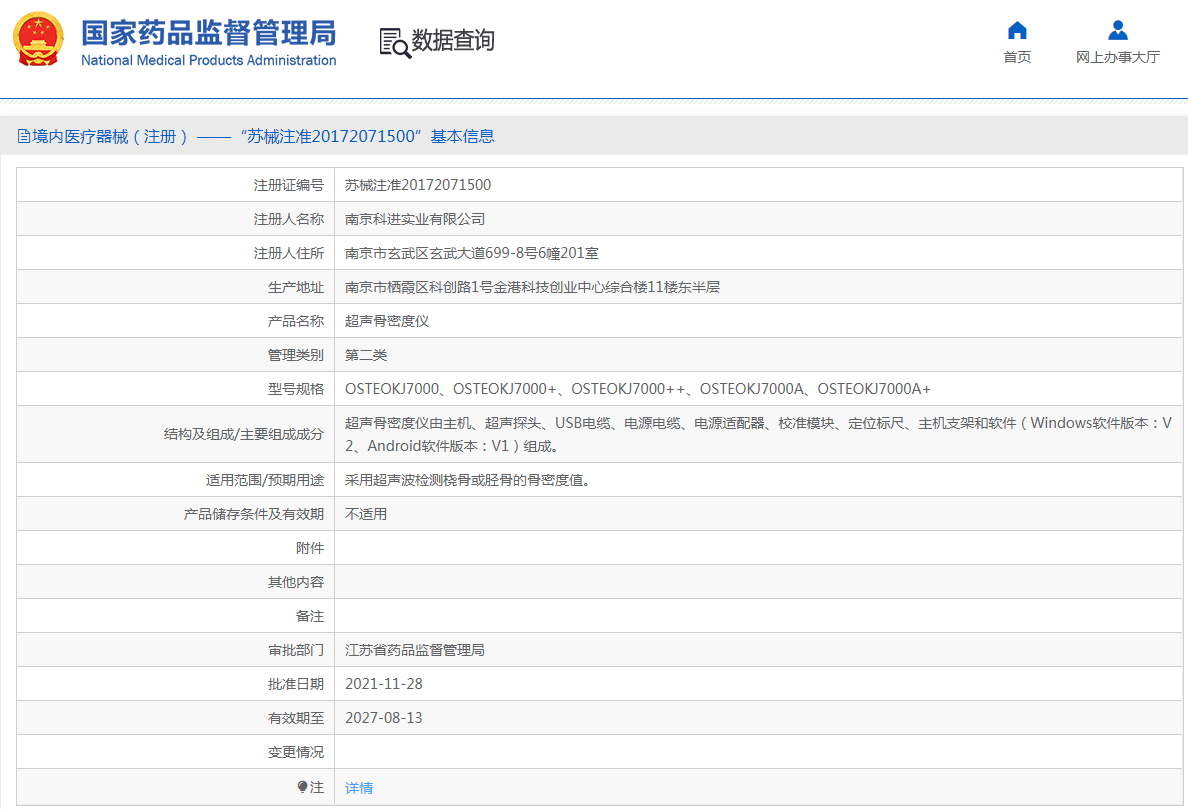Viewport: 1188px width, 809px height.
Task: Select approving department 江苏省药品监督管理局
Action: pos(415,650)
